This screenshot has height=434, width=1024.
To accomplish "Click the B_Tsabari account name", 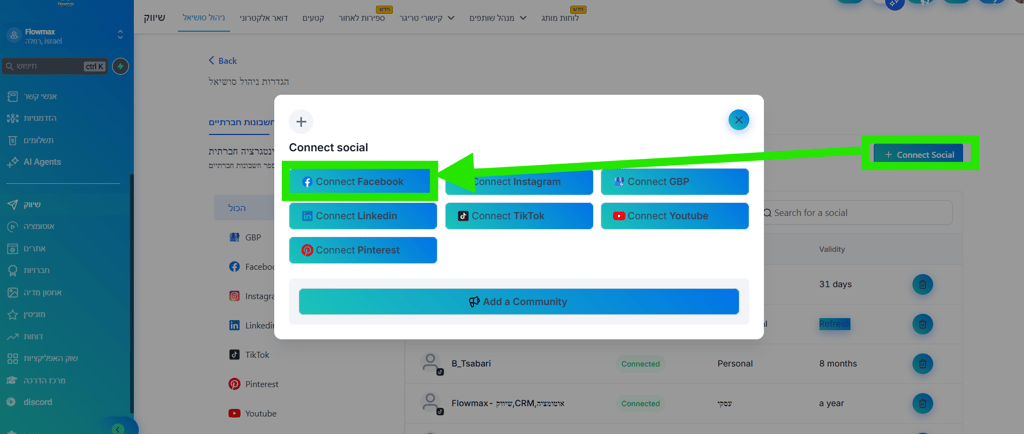I will click(x=471, y=364).
